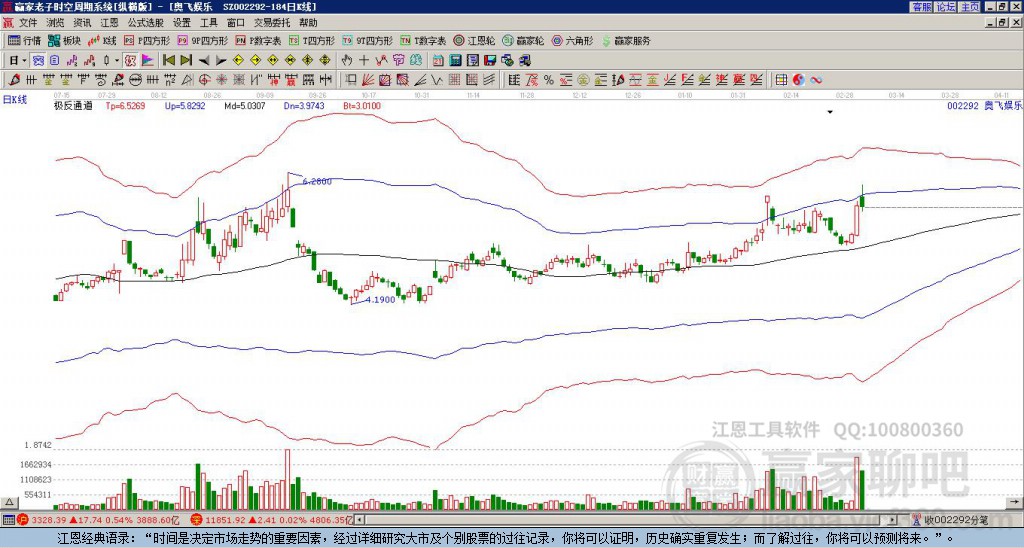Open the T四方形 tool
The height and width of the screenshot is (548, 1024).
point(312,40)
